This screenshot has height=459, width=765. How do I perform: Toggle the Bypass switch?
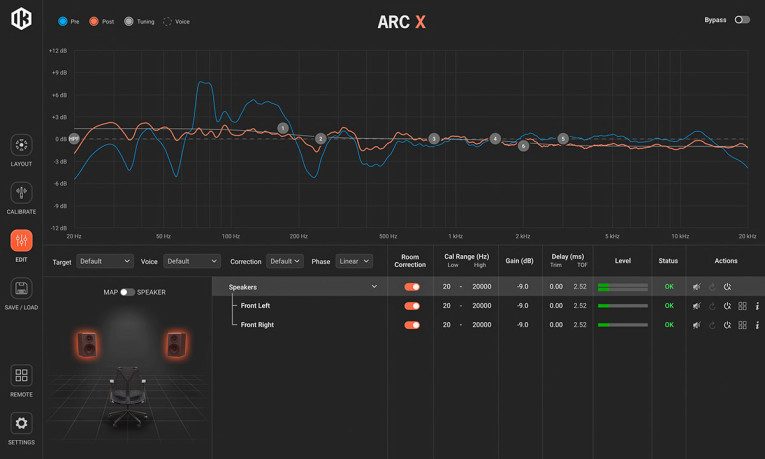pos(742,20)
